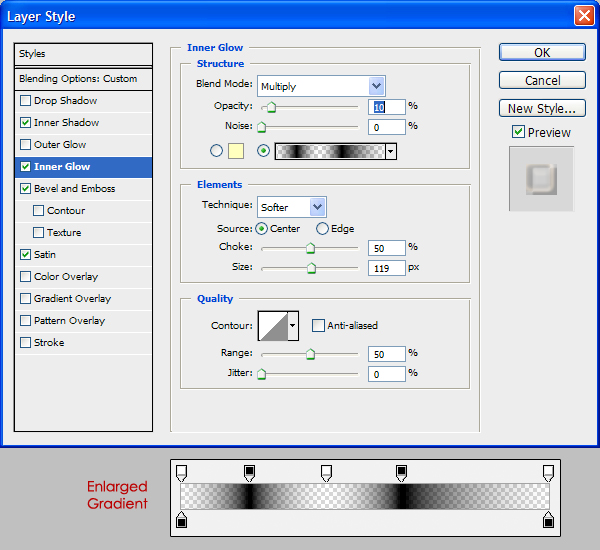
Task: Select the first white opacity stop
Action: 181,473
